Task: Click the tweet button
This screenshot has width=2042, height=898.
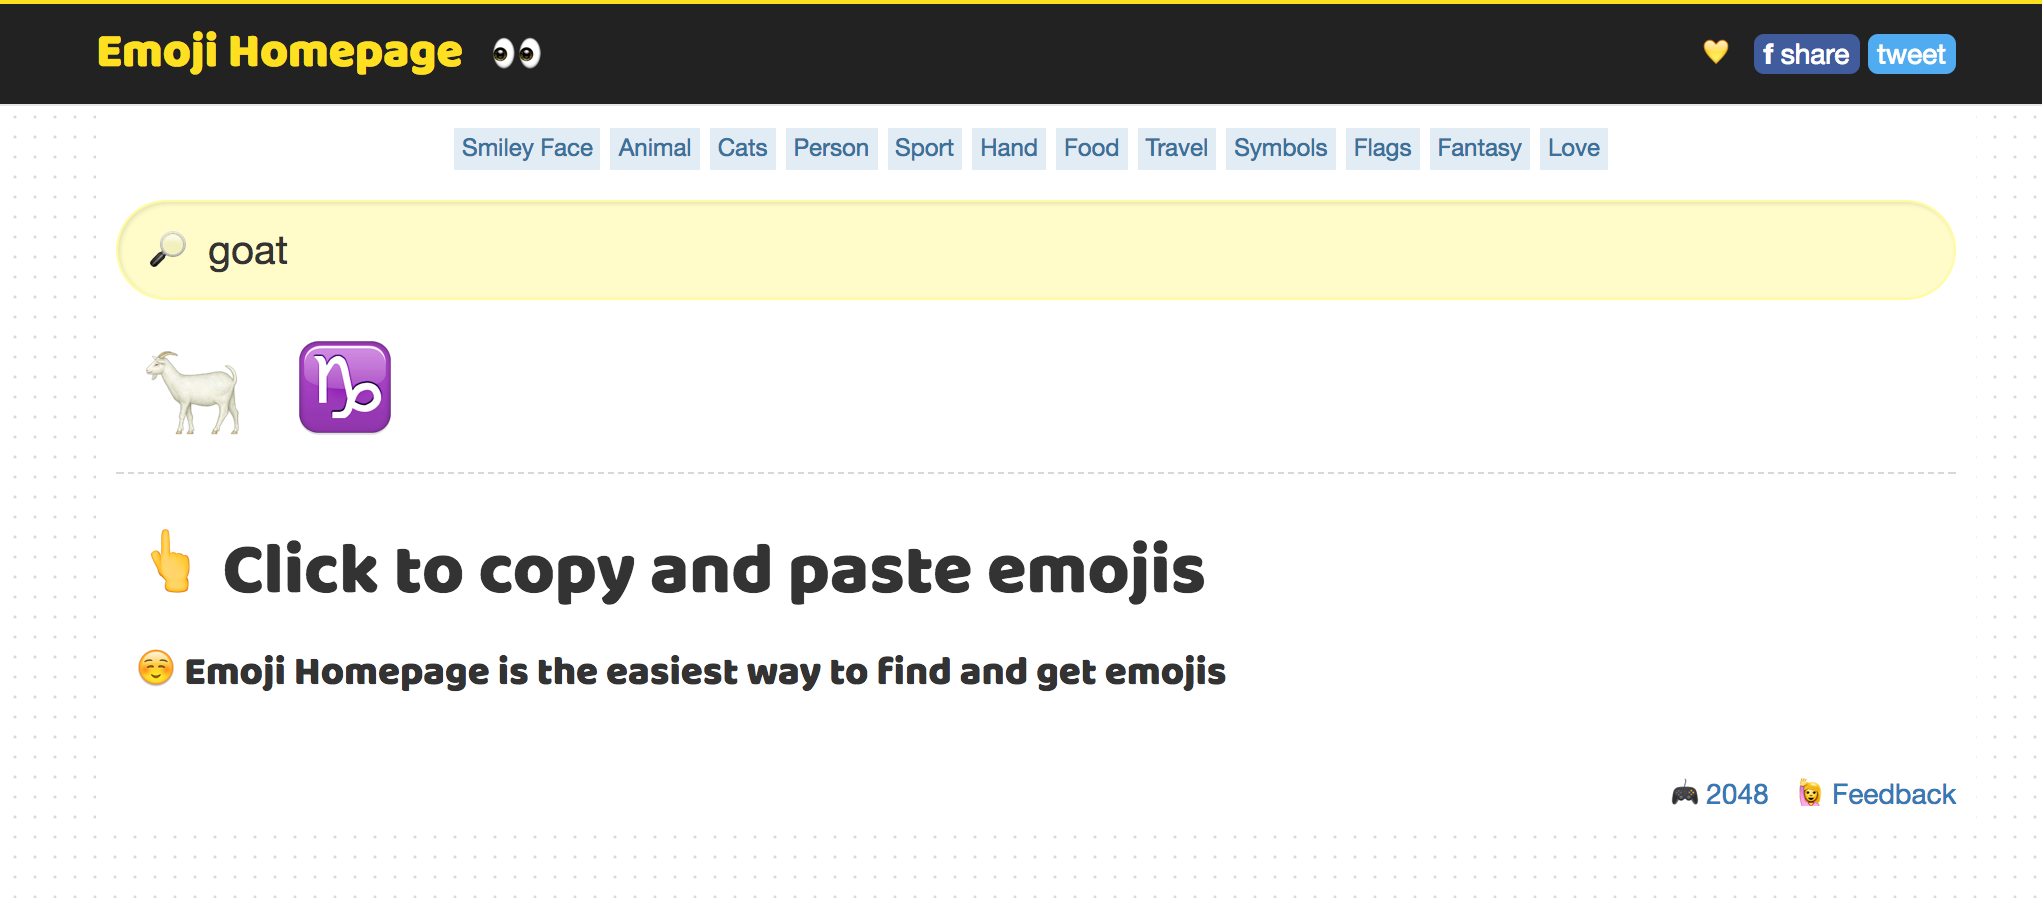Action: coord(1911,54)
